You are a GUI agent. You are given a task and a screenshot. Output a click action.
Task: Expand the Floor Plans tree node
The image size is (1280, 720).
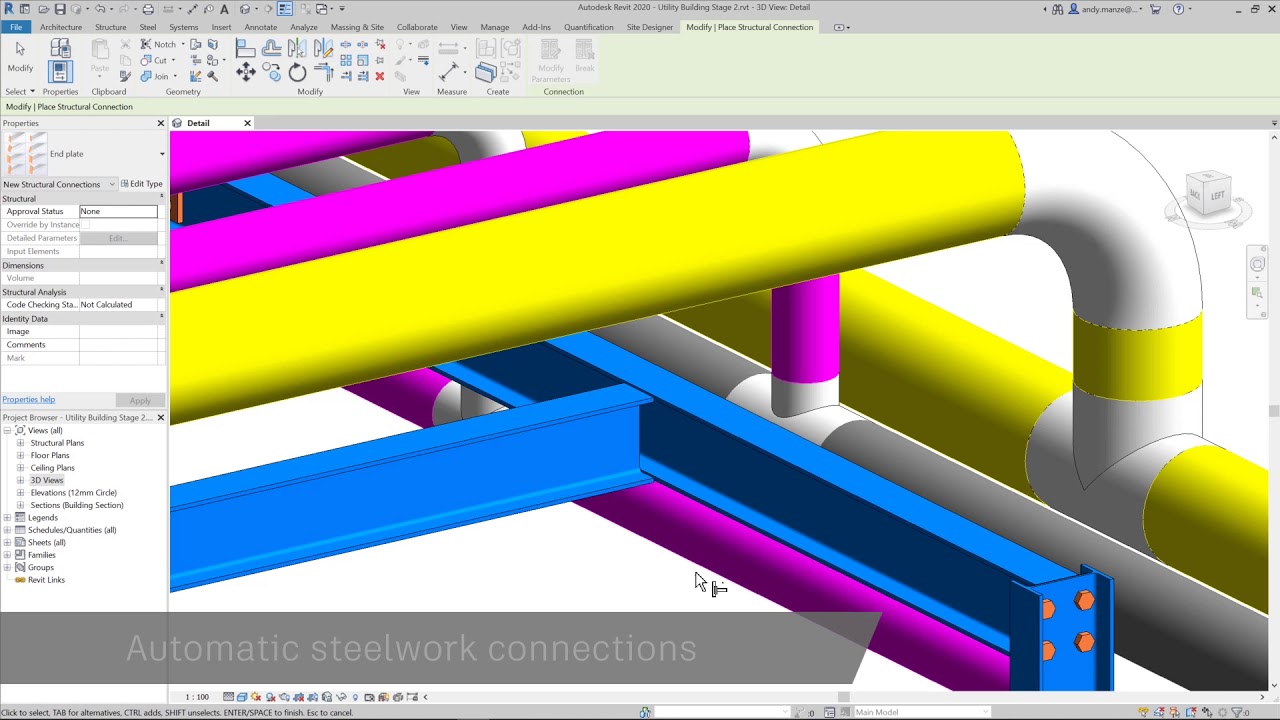(20, 455)
